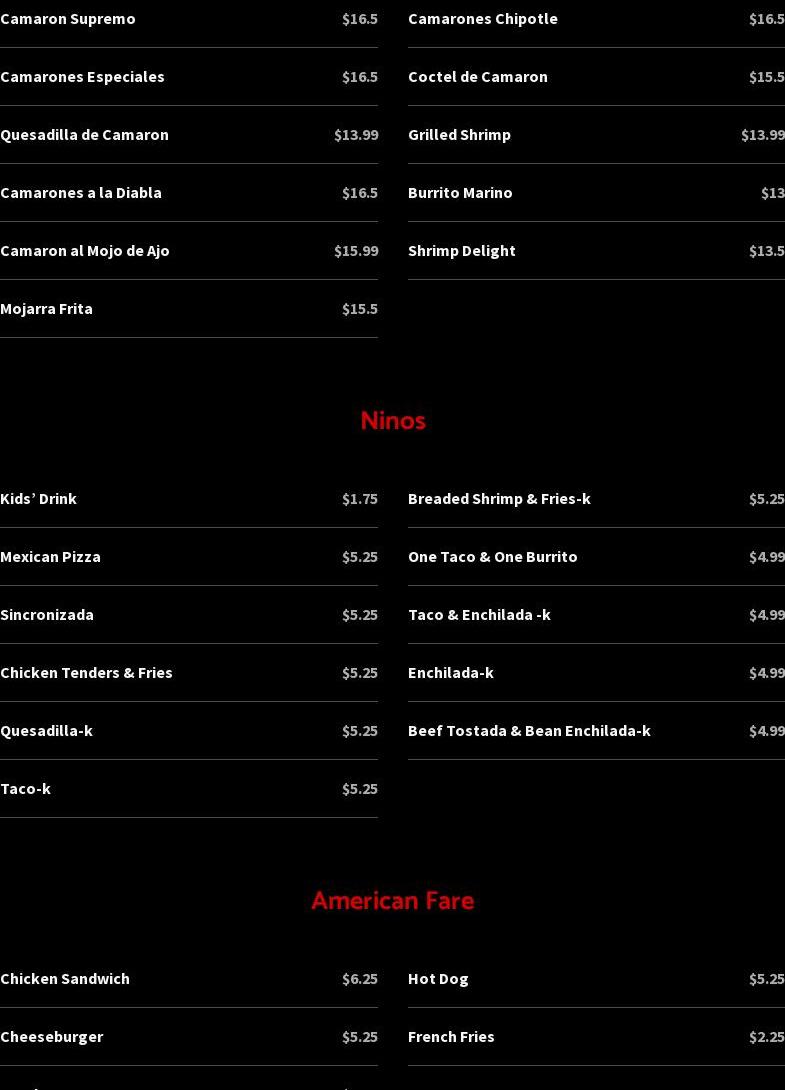Click the Grilled Shrimp entry
The image size is (785, 1090).
(459, 135)
